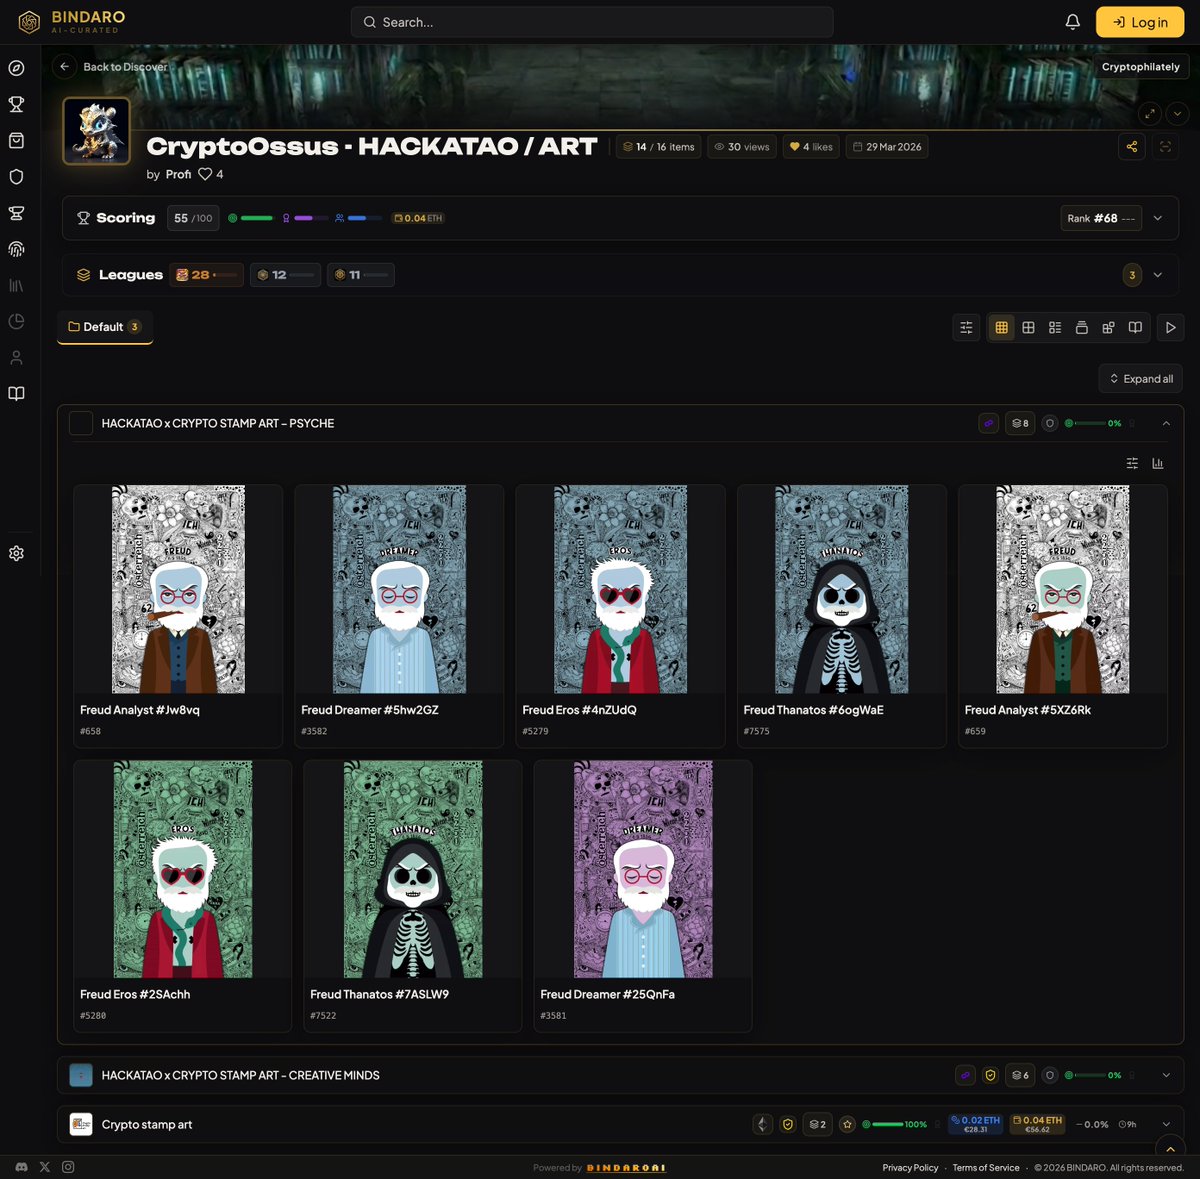Open the person profile icon in sidebar
The image size is (1200, 1179).
click(16, 357)
